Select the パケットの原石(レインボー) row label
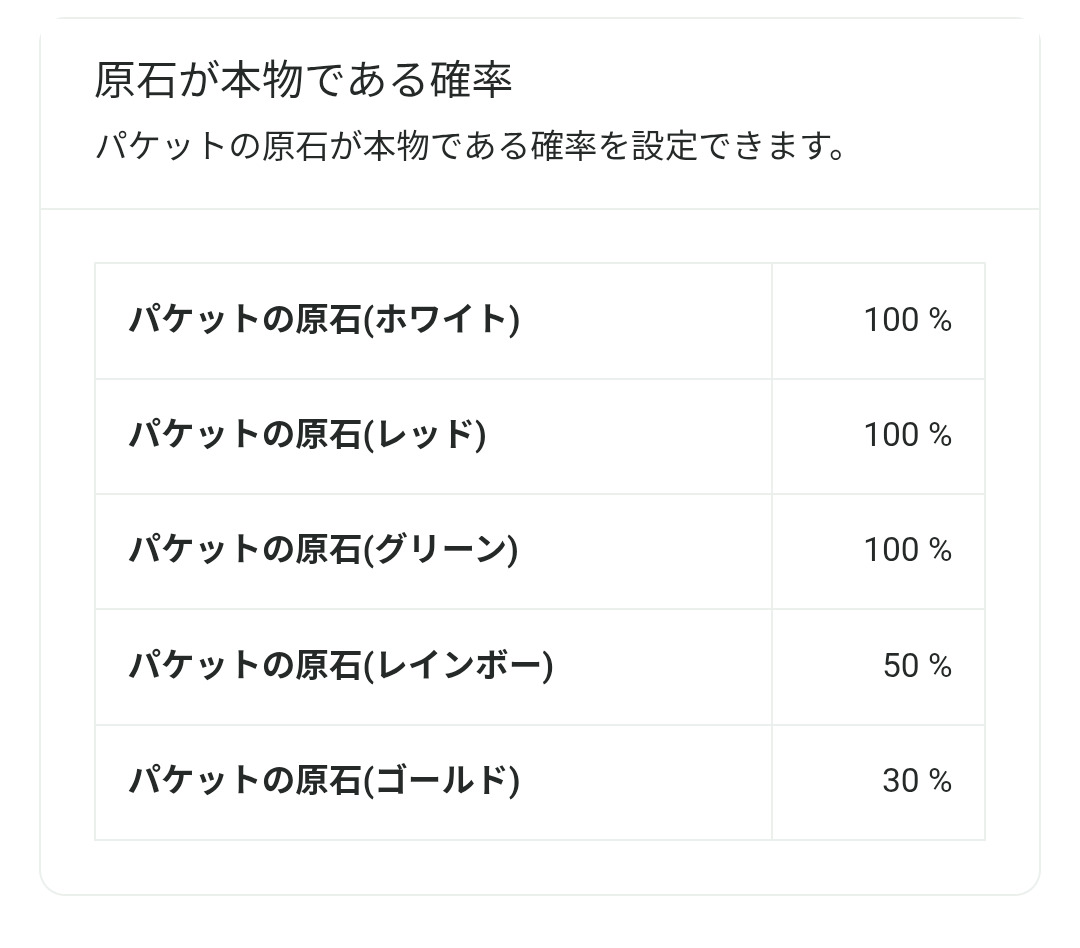 [x=340, y=666]
